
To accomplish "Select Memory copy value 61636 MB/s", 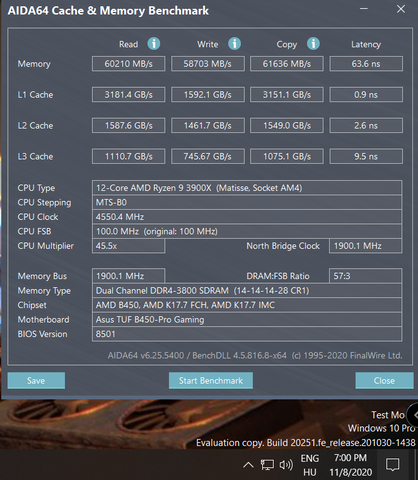I will (287, 64).
